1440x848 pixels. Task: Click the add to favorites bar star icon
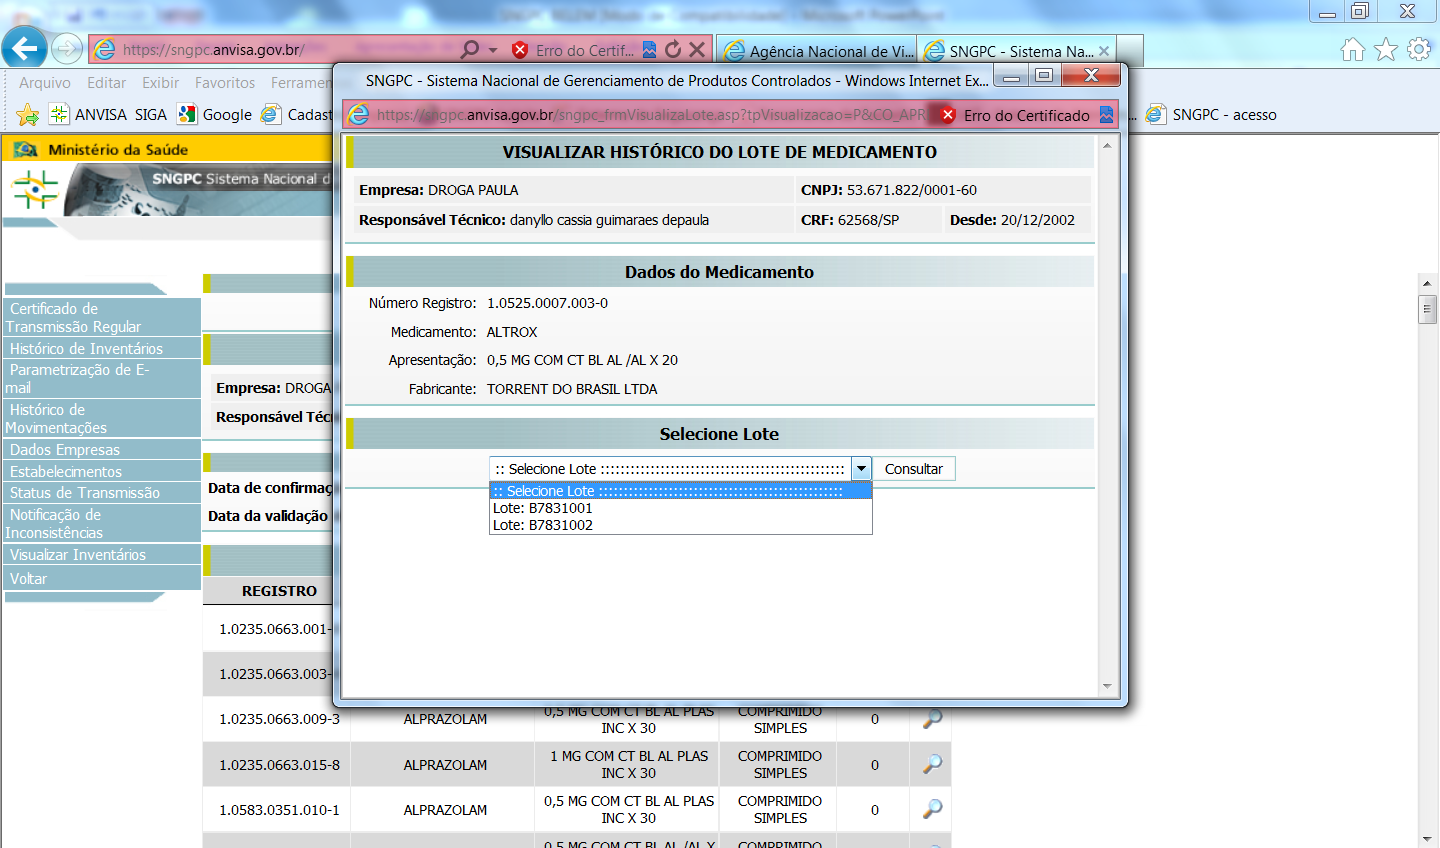28,115
